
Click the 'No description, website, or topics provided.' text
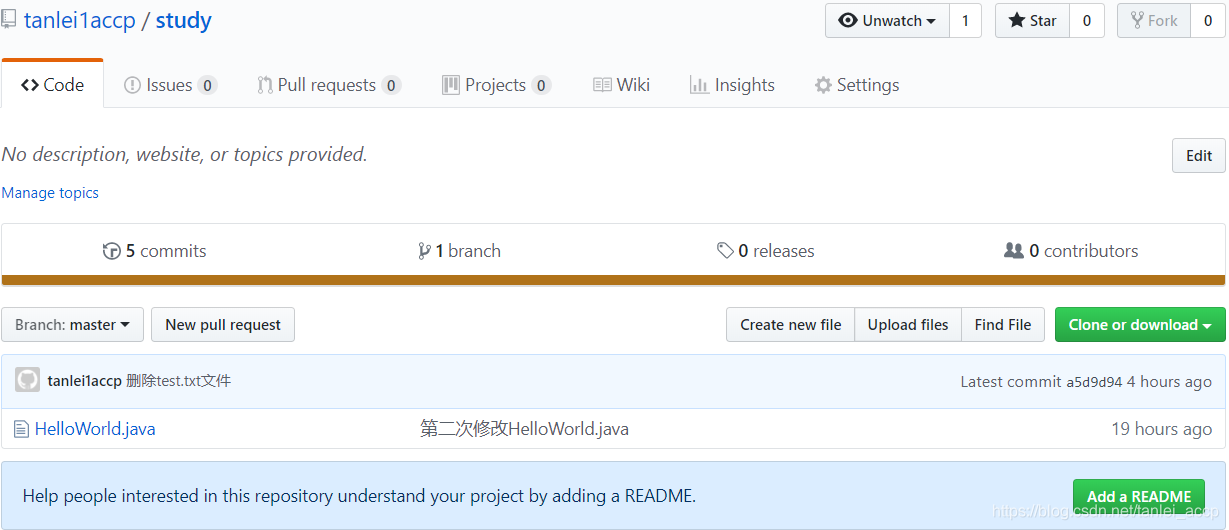click(185, 154)
